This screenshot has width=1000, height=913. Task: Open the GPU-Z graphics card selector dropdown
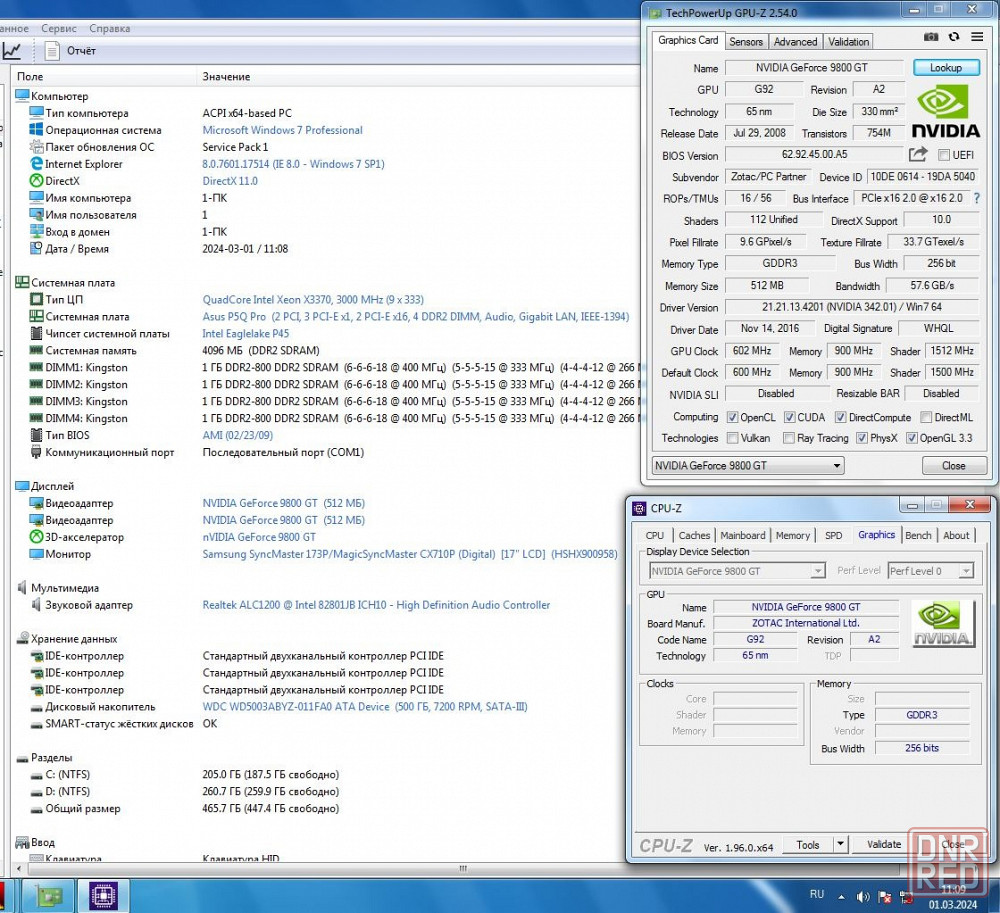pyautogui.click(x=748, y=465)
